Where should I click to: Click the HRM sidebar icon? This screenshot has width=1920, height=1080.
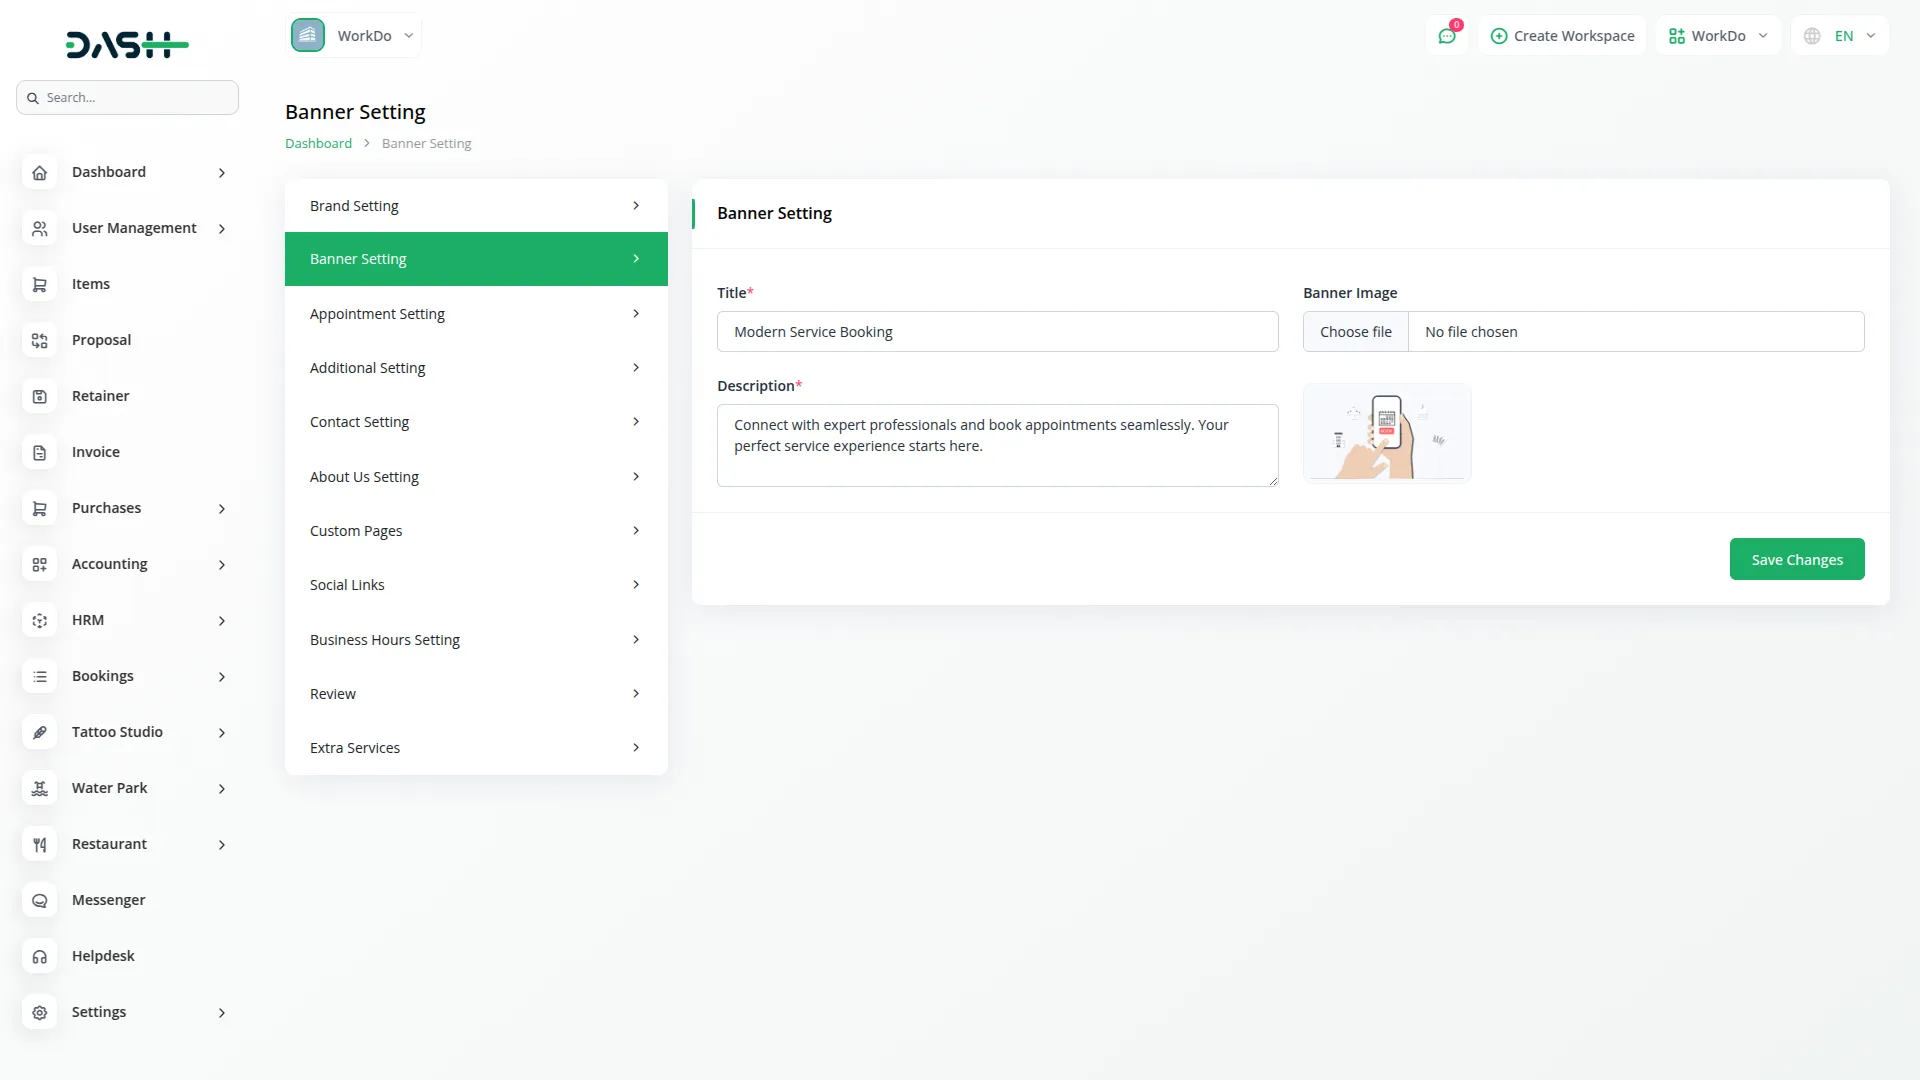39,620
